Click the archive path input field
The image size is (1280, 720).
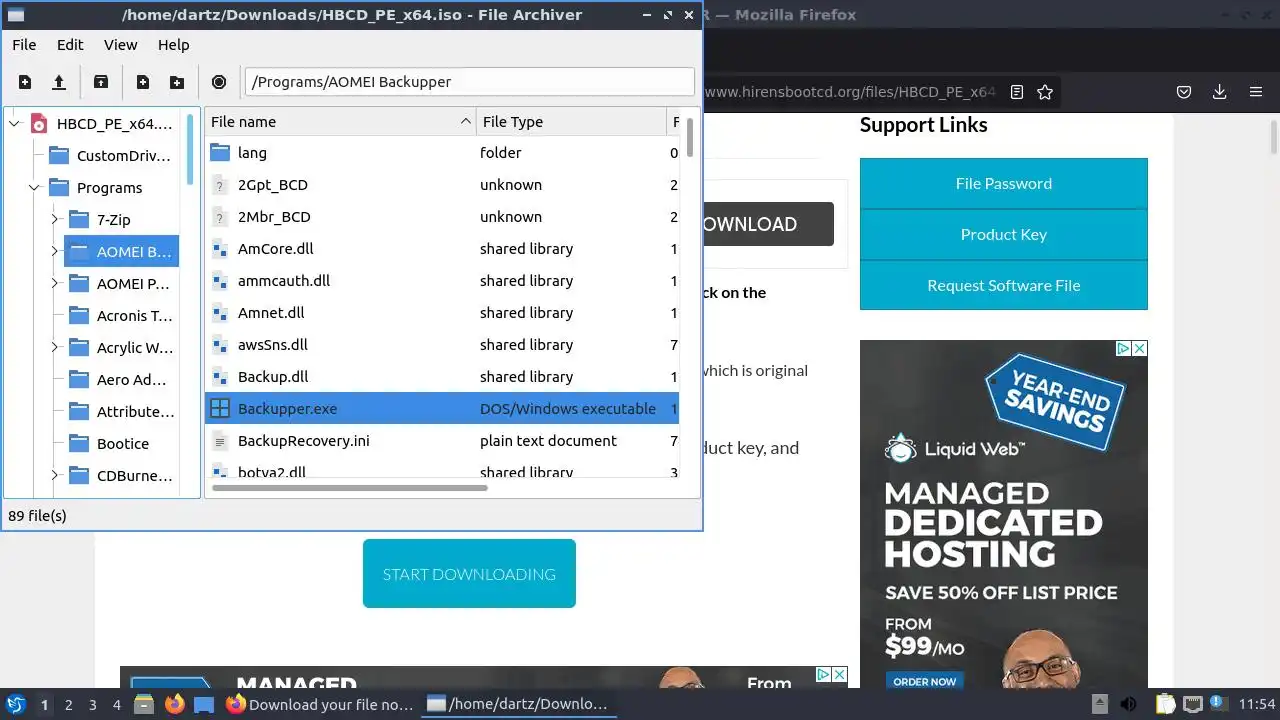coord(469,82)
